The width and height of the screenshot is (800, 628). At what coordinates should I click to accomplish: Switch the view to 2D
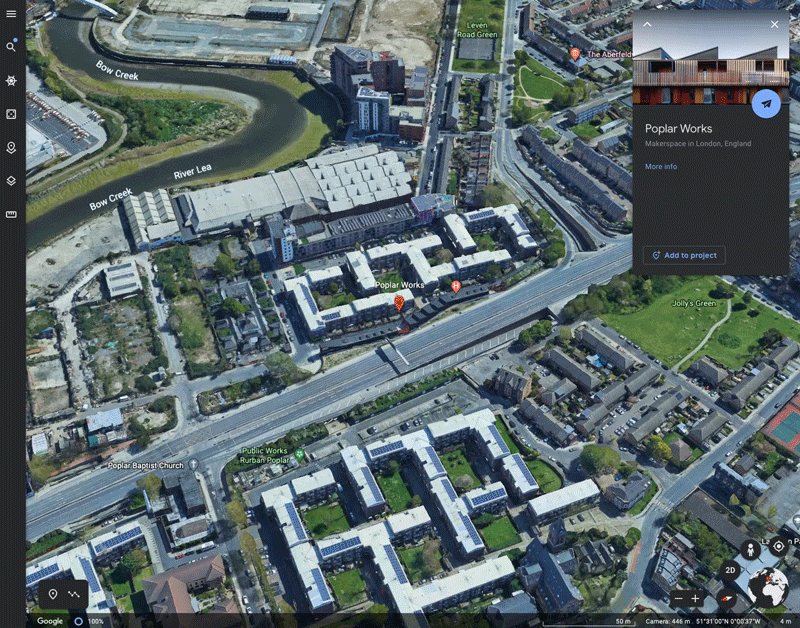point(730,570)
